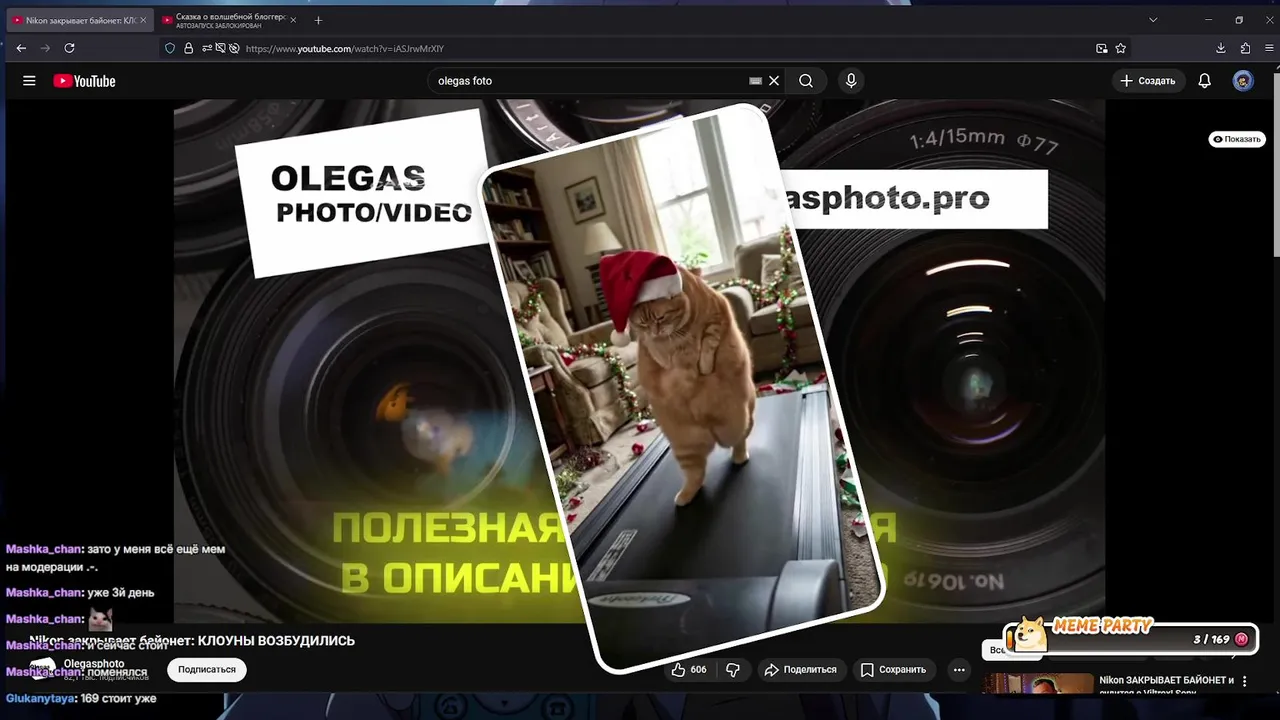
Task: Click the browser back arrow
Action: 21,48
